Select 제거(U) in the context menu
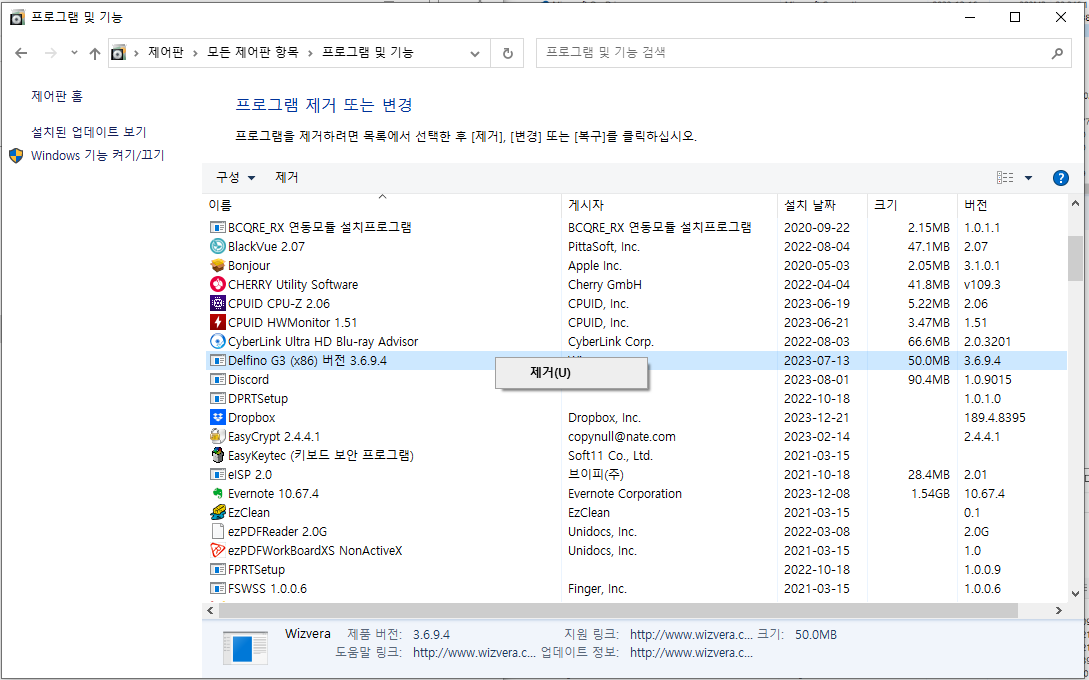The width and height of the screenshot is (1089, 680). [x=572, y=373]
